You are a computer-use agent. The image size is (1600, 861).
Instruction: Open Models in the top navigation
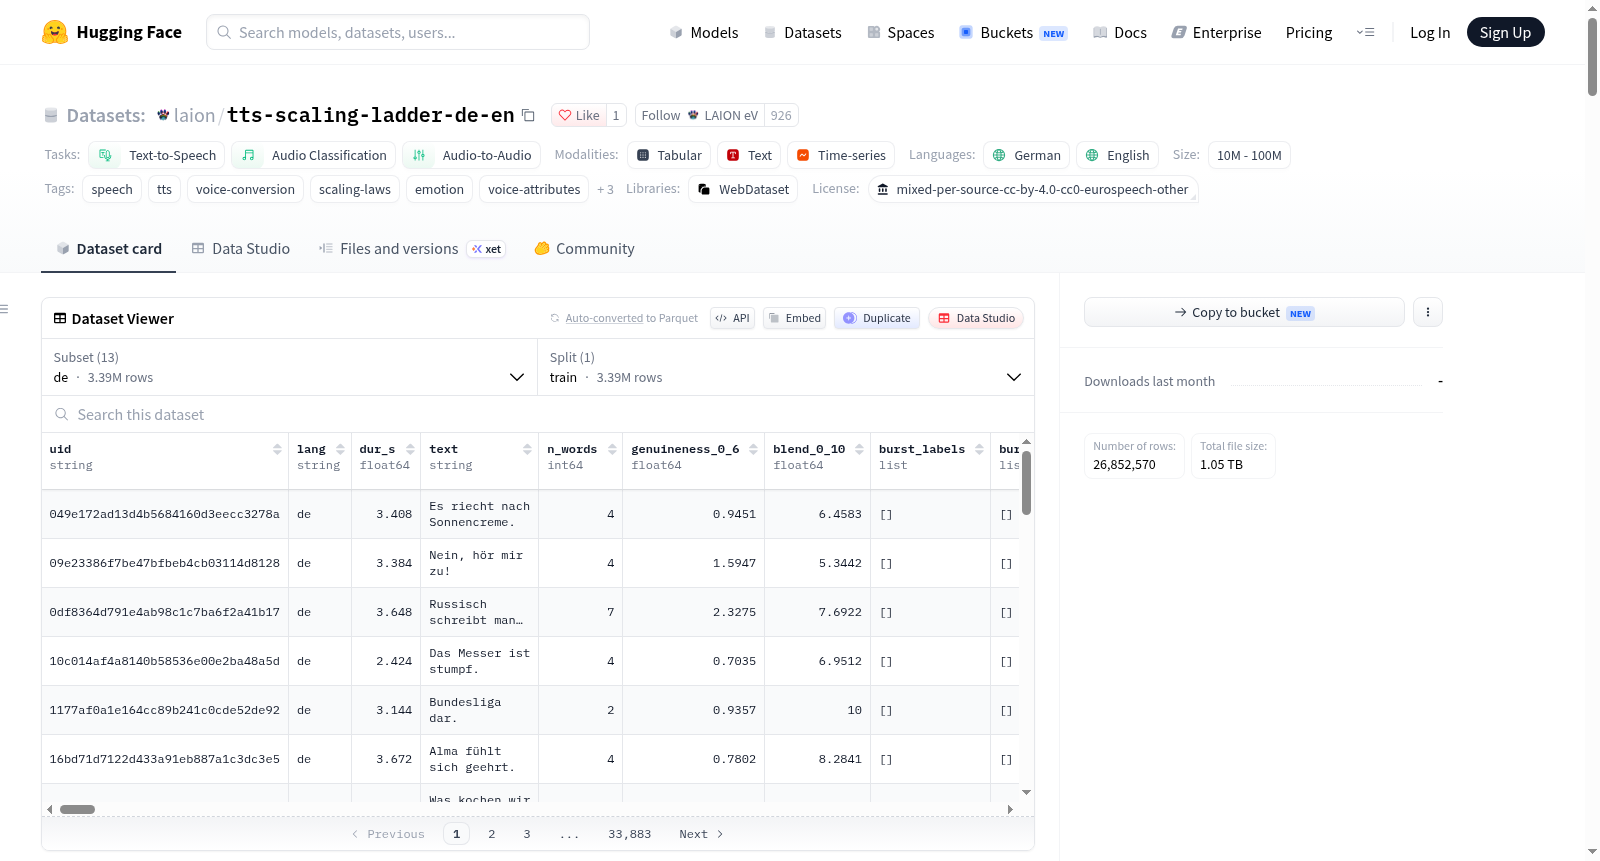point(704,32)
